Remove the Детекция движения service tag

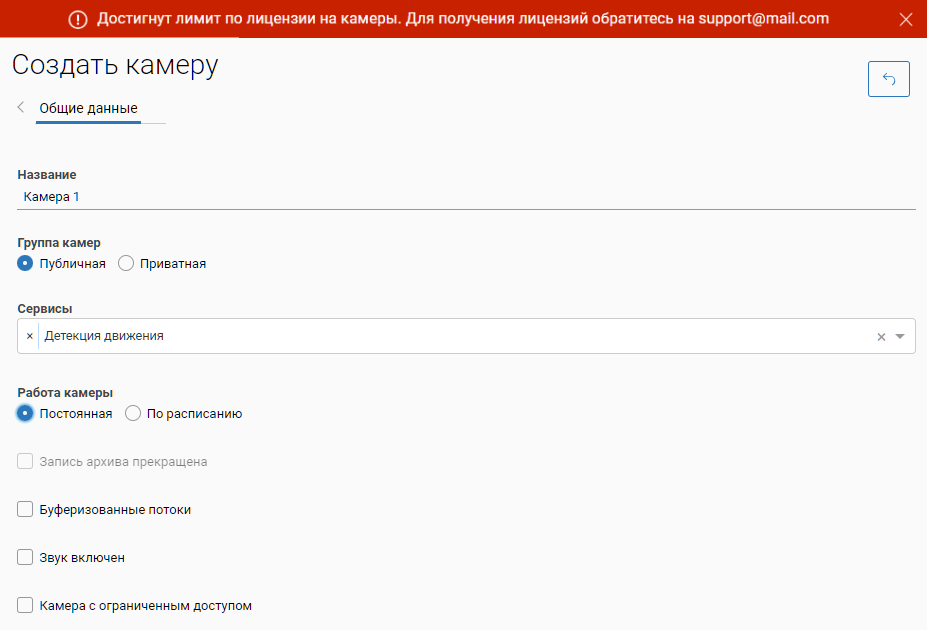tap(29, 336)
